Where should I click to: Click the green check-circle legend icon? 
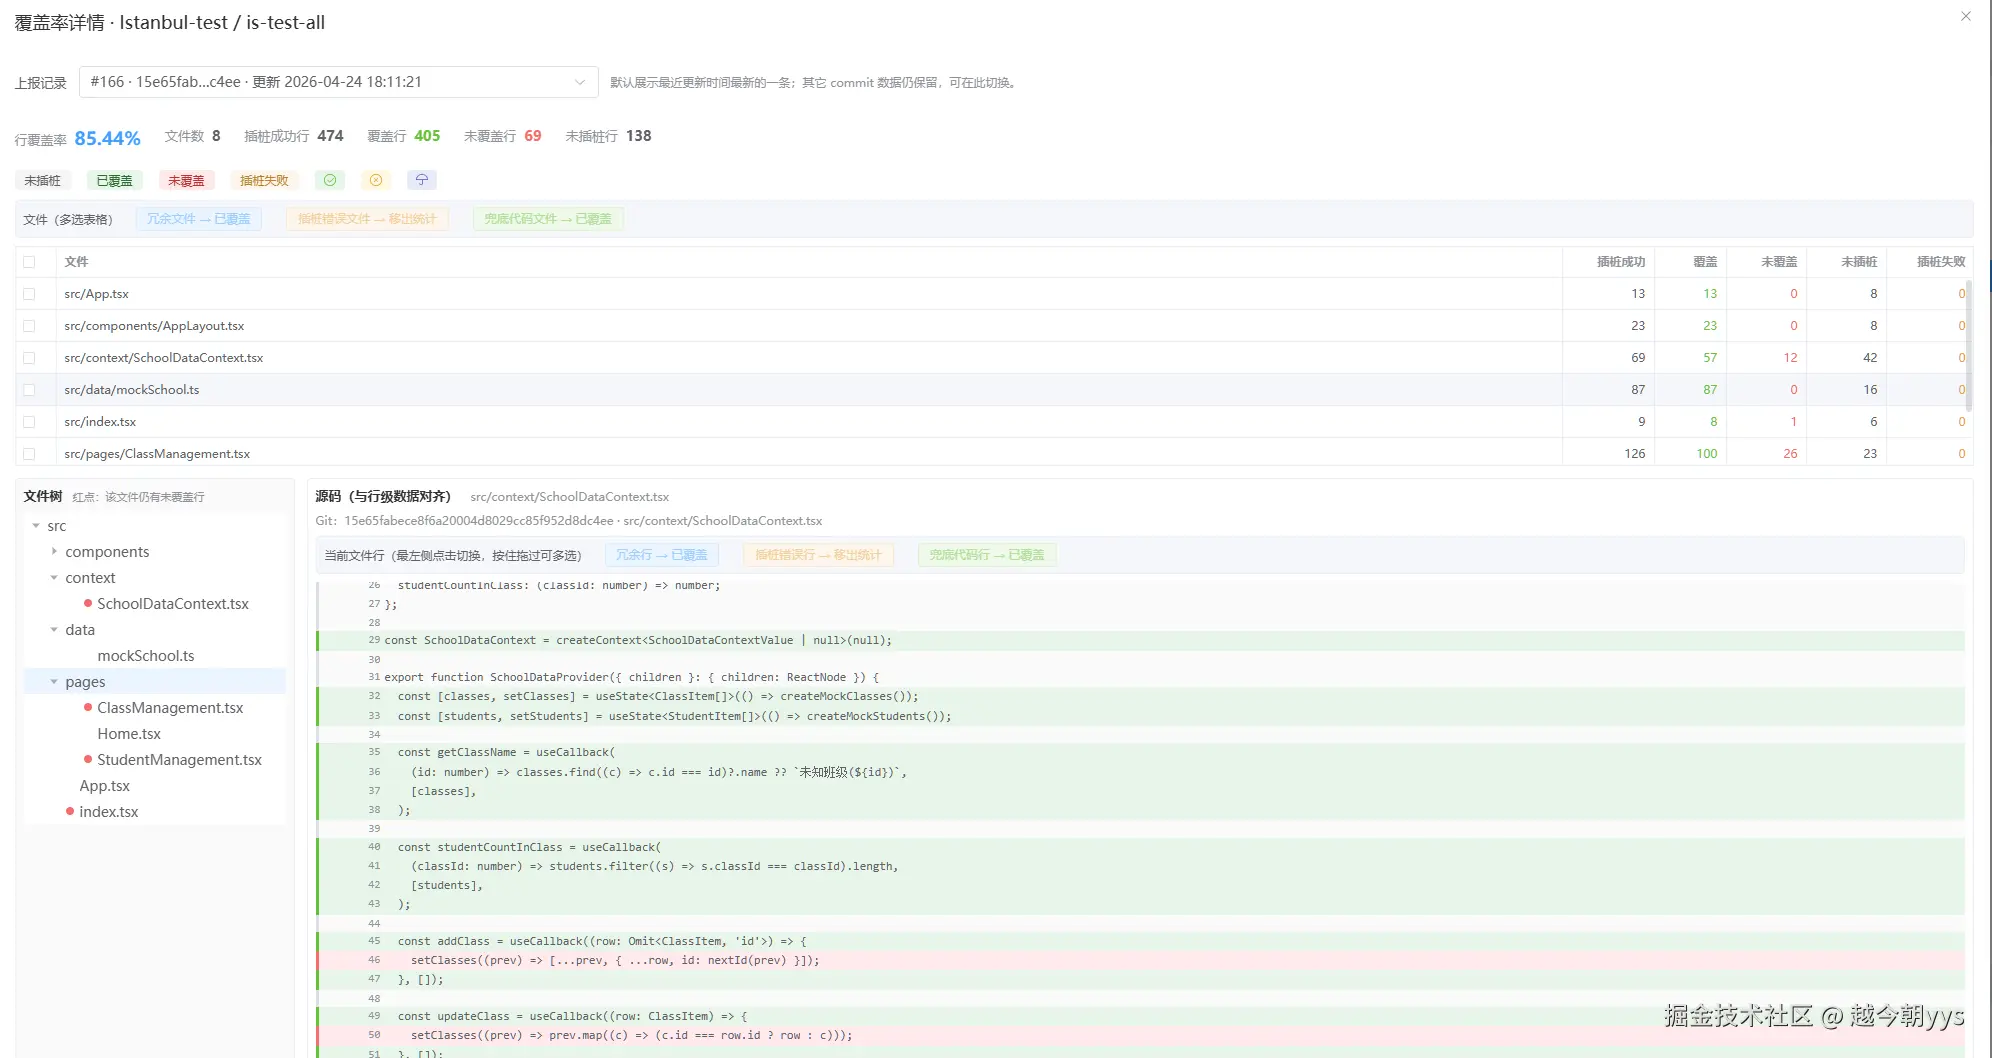(x=330, y=180)
